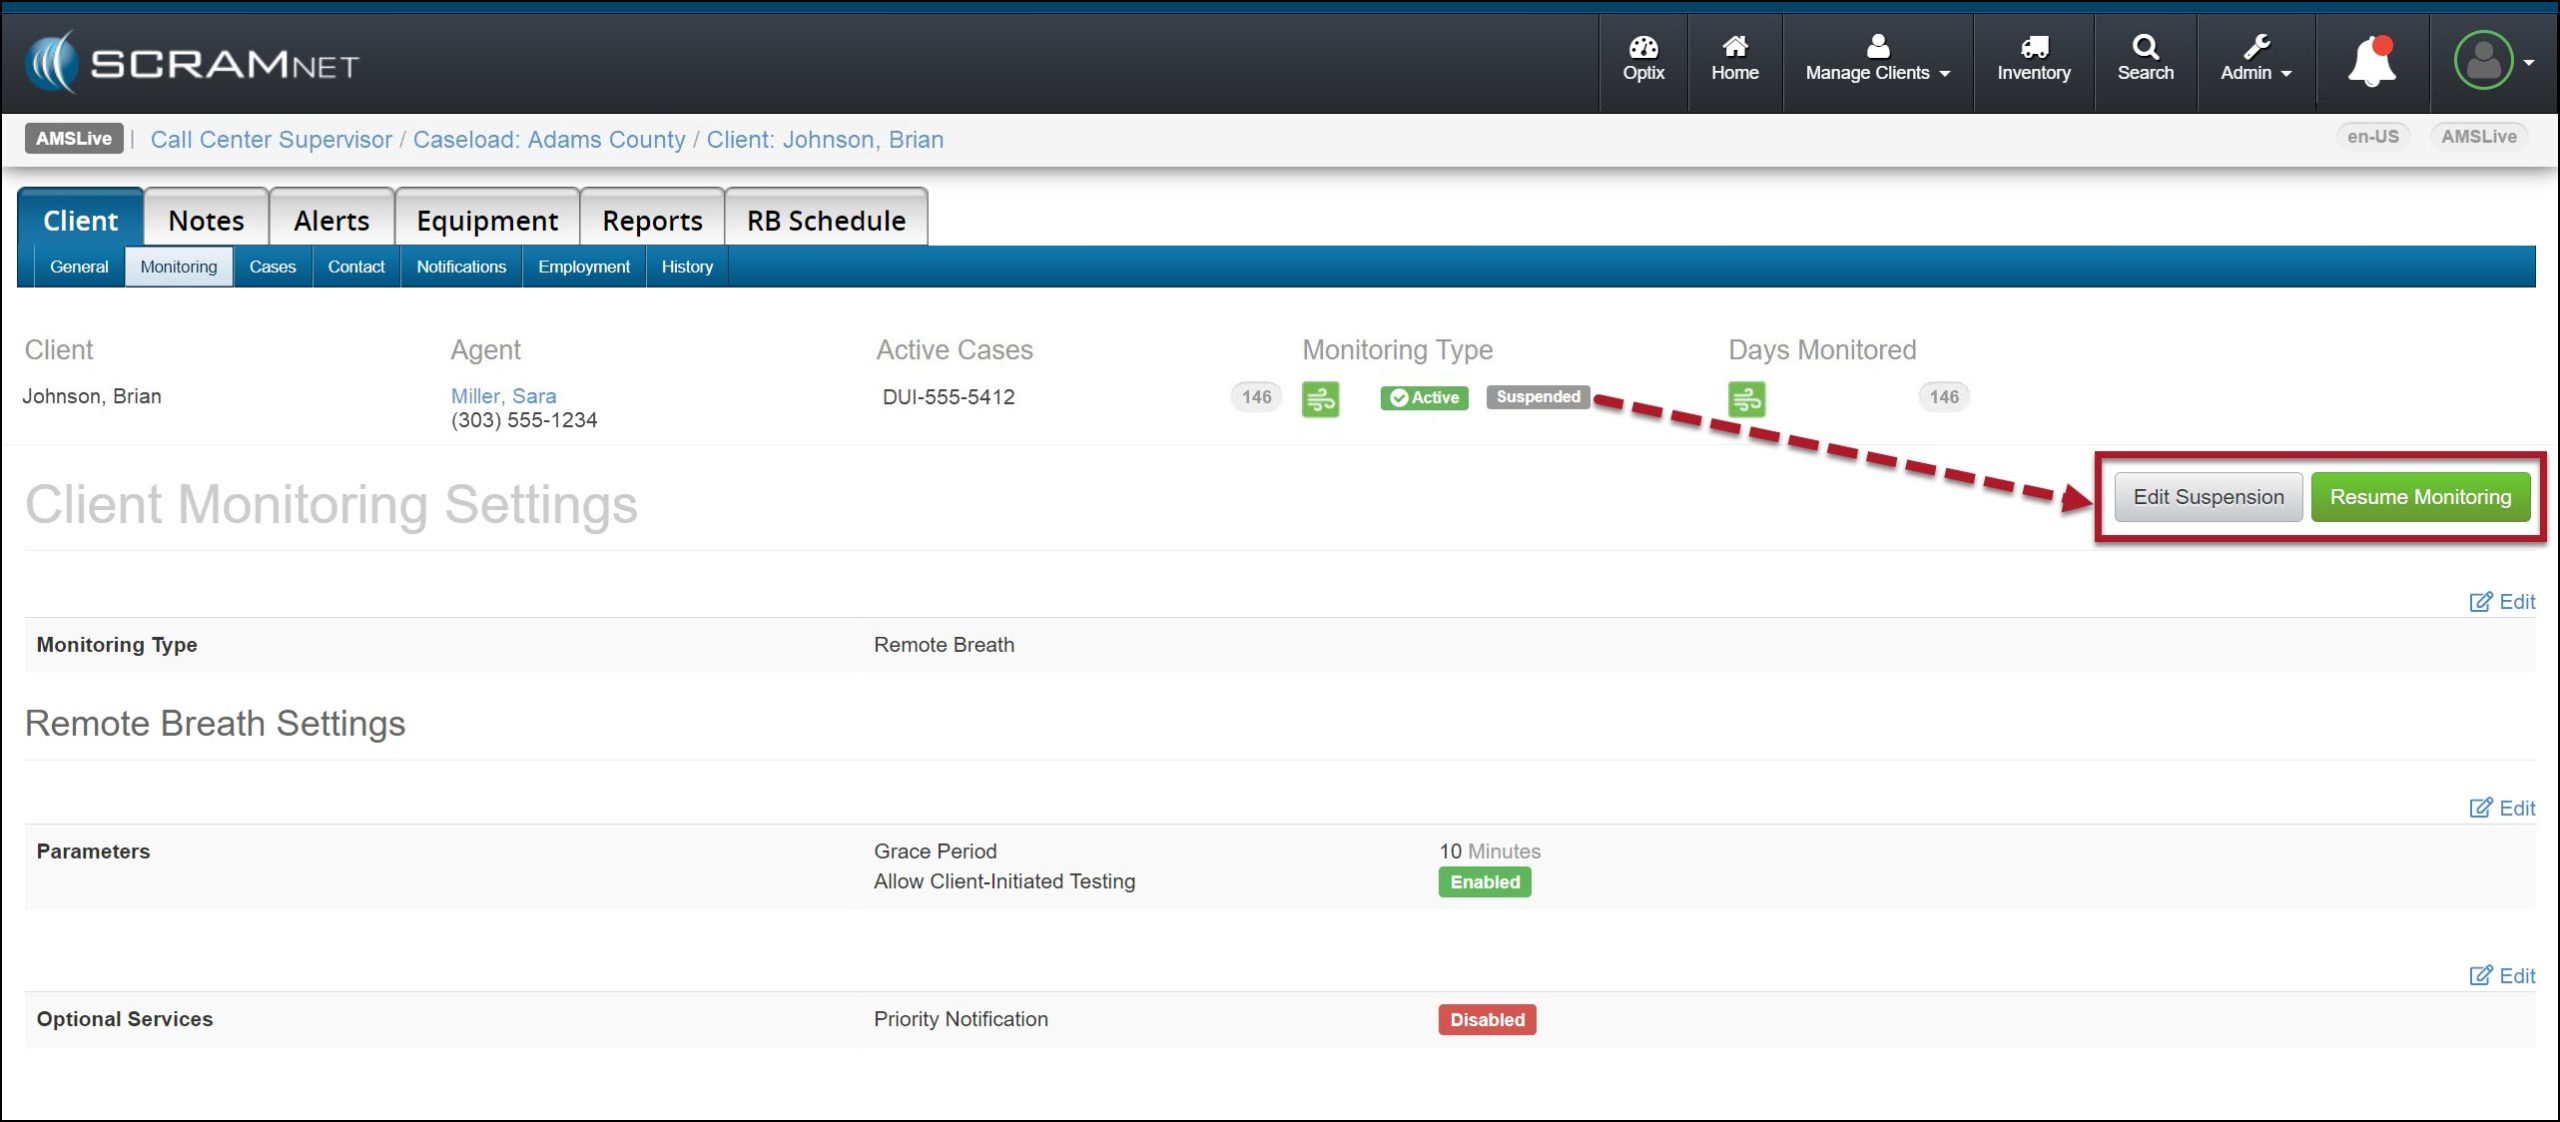Click the Home house icon
2560x1122 pixels.
coord(1734,59)
